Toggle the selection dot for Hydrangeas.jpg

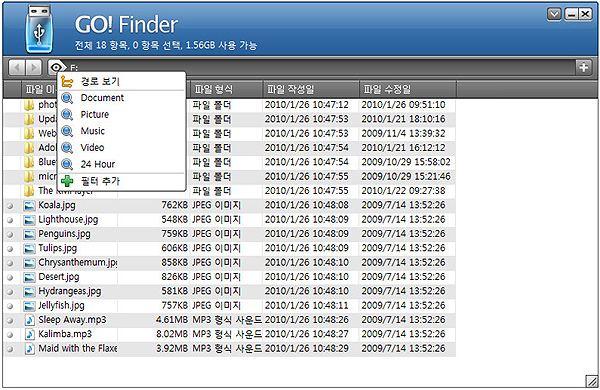click(x=10, y=292)
